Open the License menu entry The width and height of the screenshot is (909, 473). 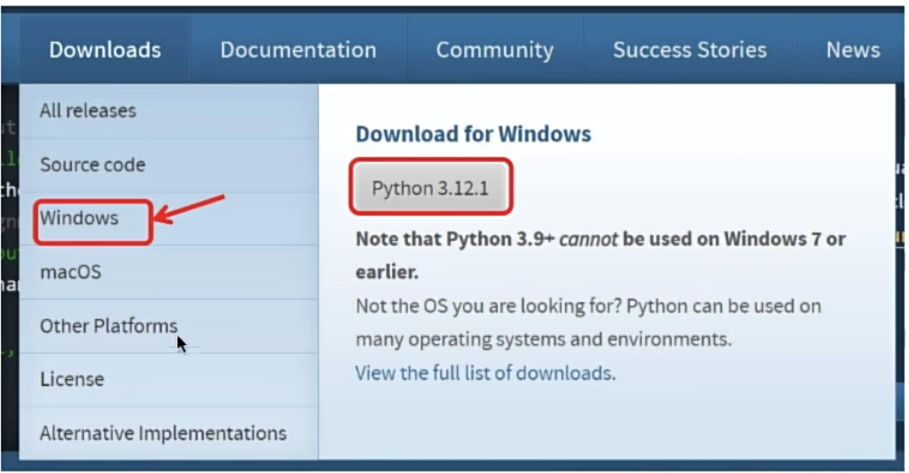point(169,380)
